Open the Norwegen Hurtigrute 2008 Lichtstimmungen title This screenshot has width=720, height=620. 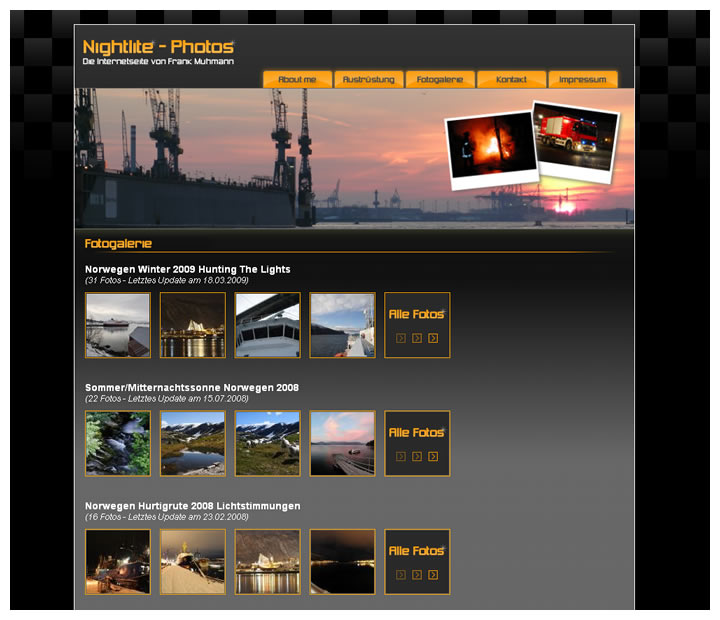[192, 506]
